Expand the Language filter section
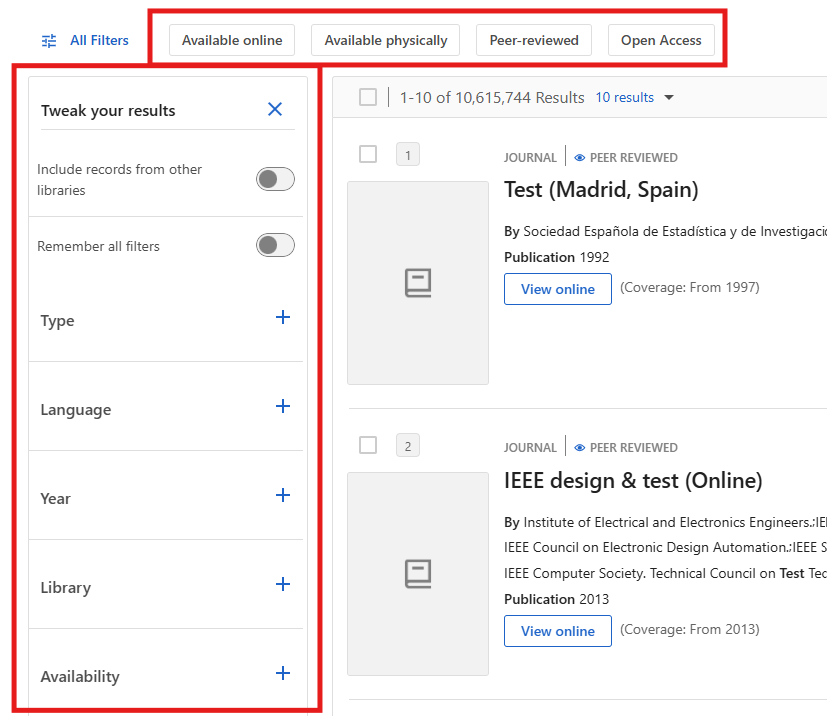Viewport: 827px width, 716px height. tap(283, 407)
